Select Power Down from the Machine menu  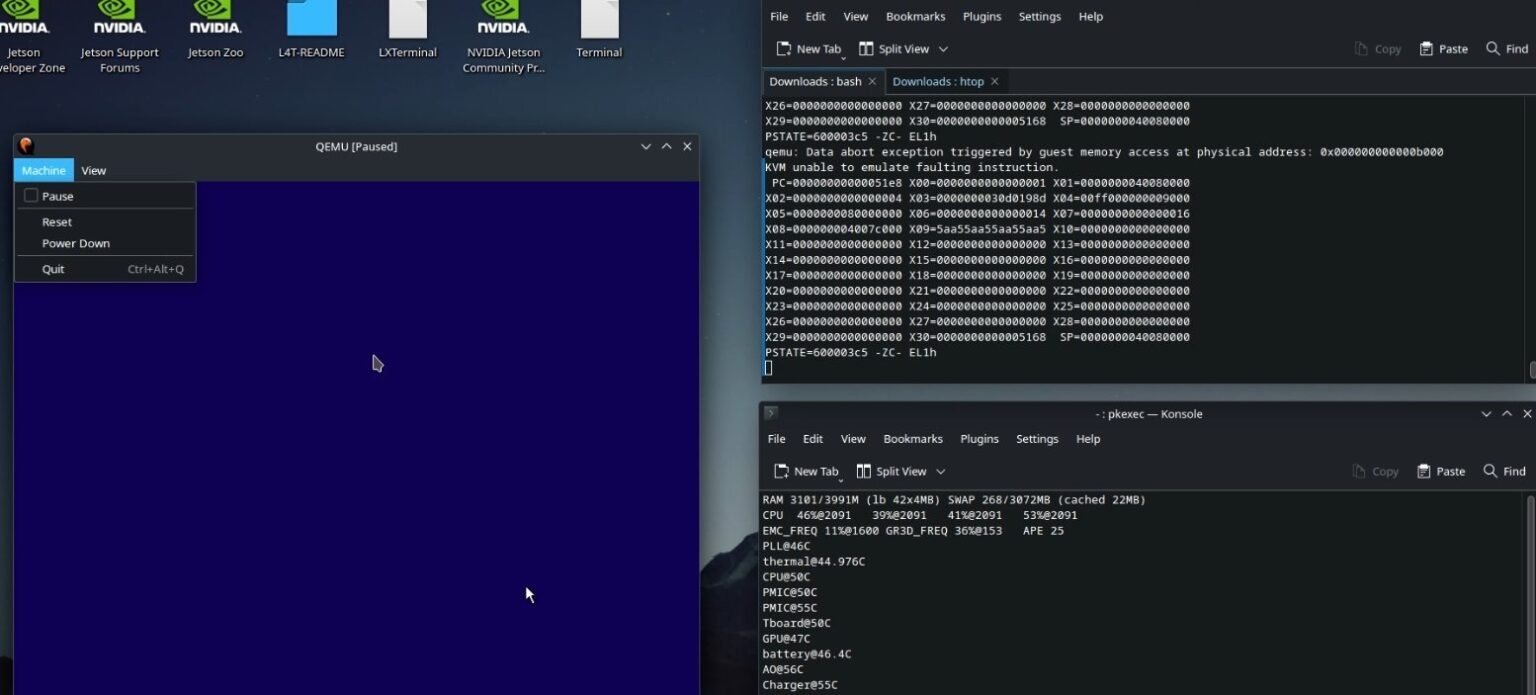(x=75, y=243)
